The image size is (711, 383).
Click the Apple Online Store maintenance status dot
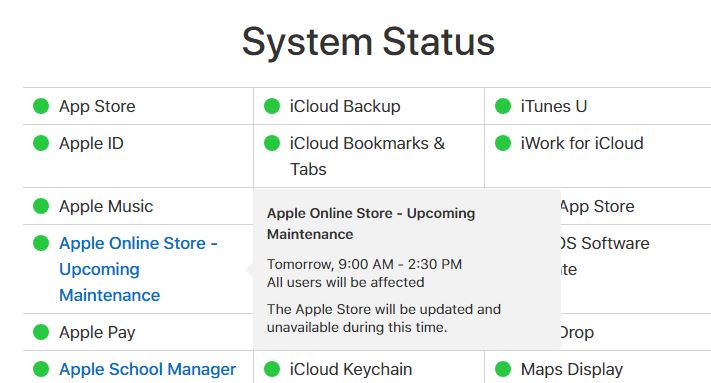click(x=41, y=243)
